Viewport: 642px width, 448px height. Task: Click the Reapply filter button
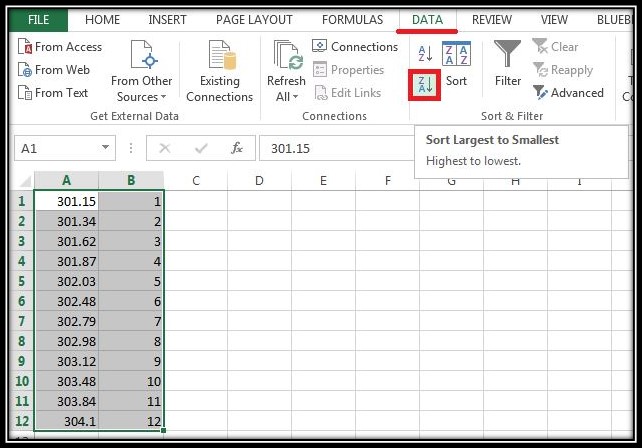pos(563,70)
